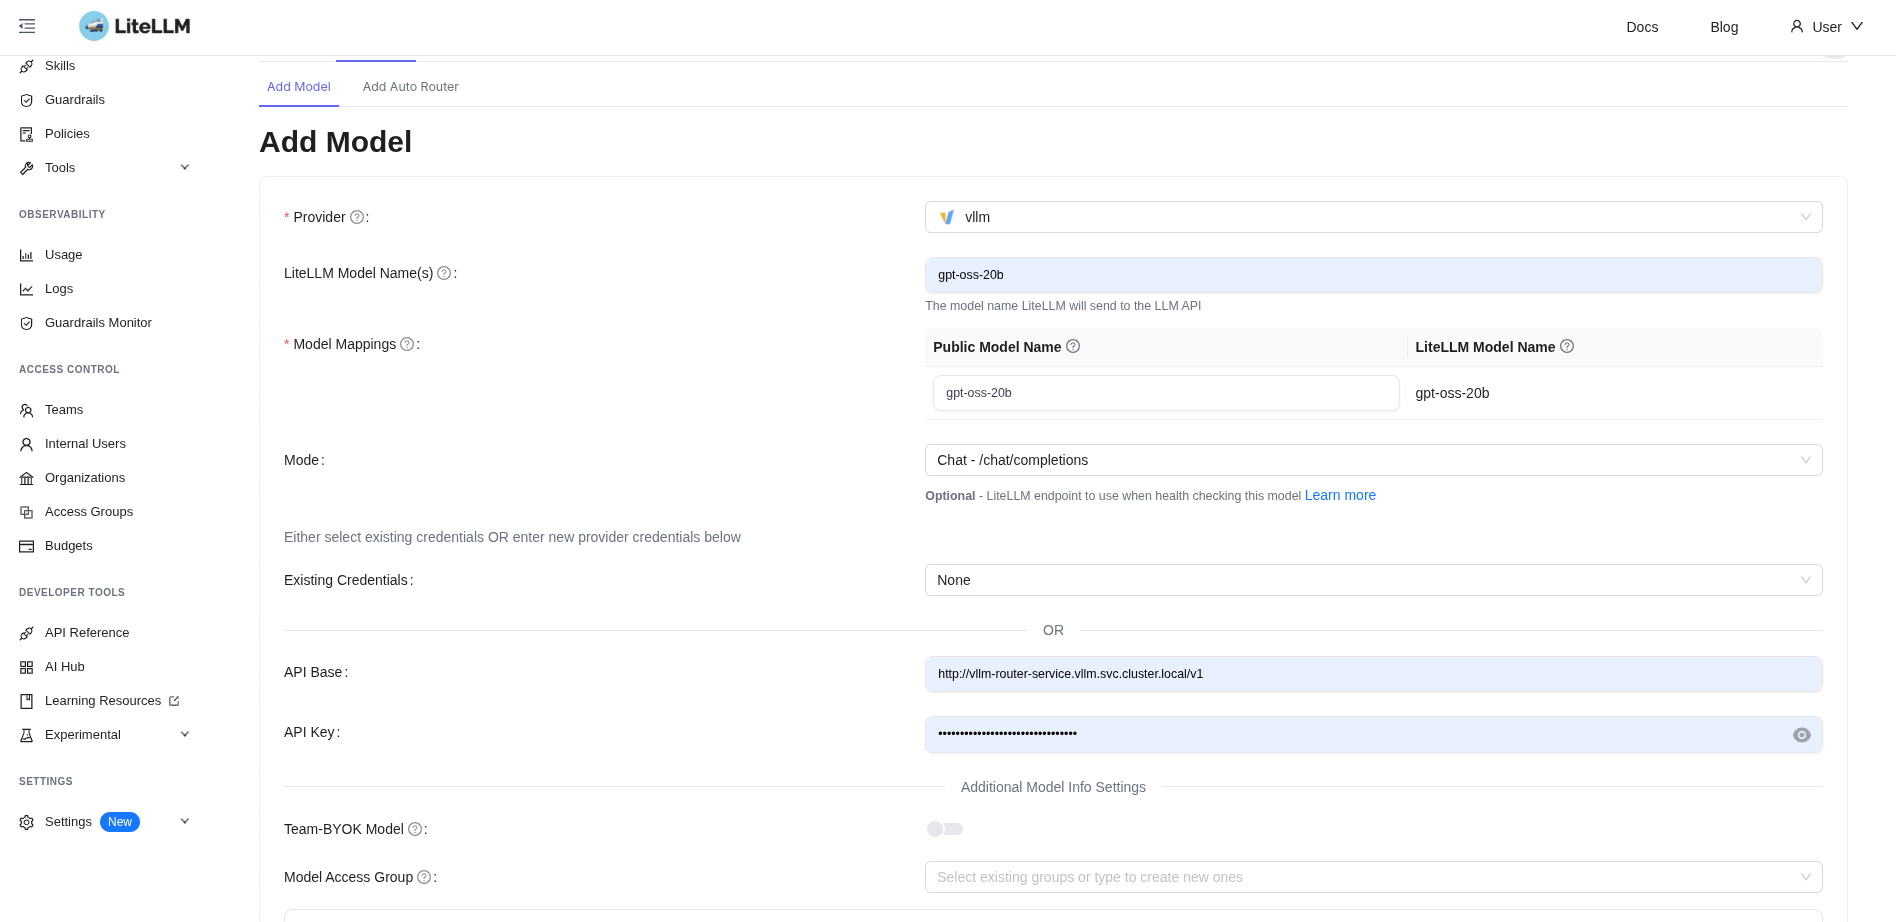Click the Team-BYOK Model help icon

coord(415,829)
